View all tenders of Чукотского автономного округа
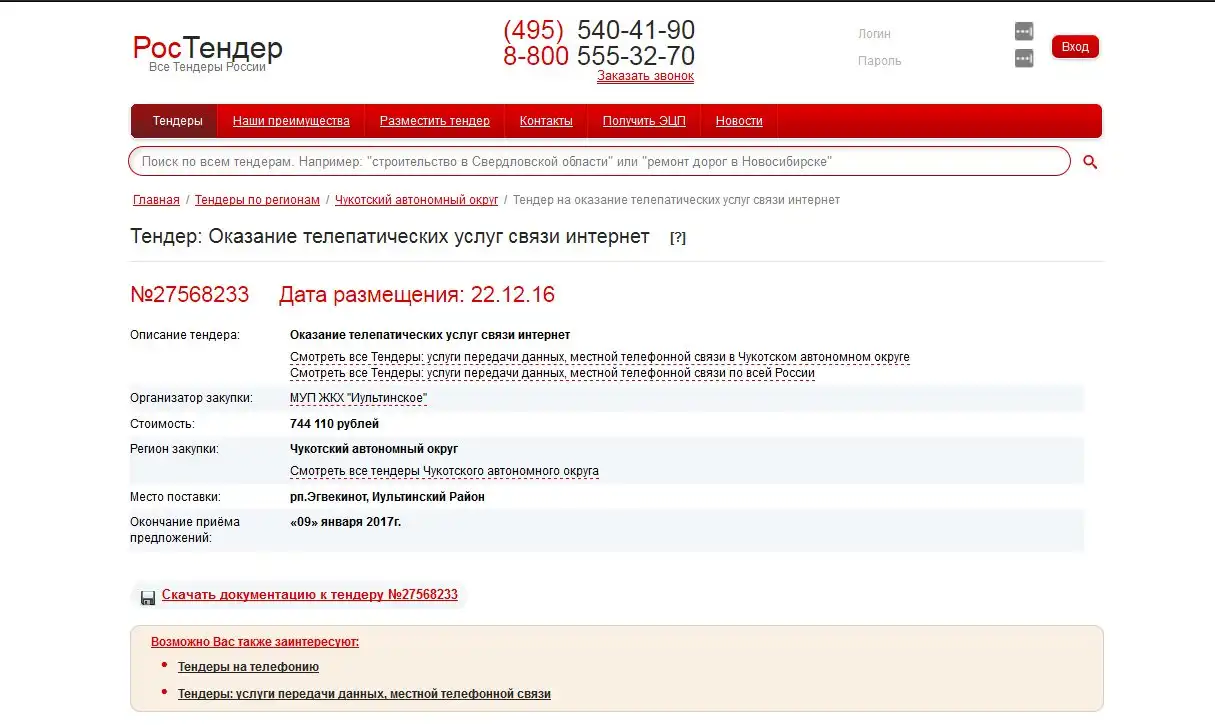The height and width of the screenshot is (725, 1215). pos(444,471)
